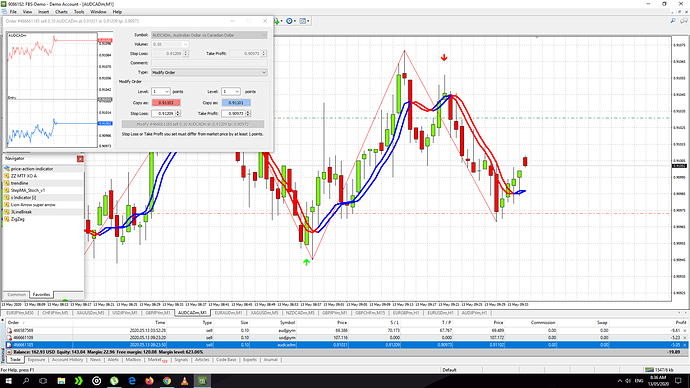Open VLC media player from taskbar
Screen dimensions: 690x388
(184, 381)
